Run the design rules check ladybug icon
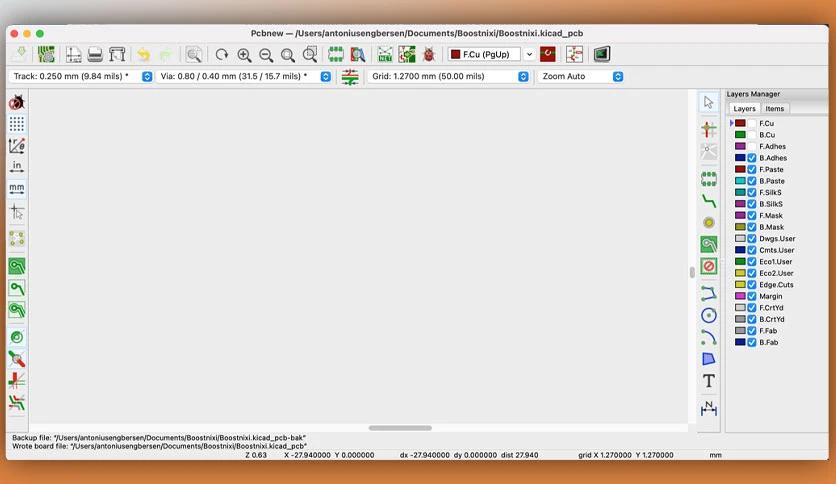 [x=429, y=54]
